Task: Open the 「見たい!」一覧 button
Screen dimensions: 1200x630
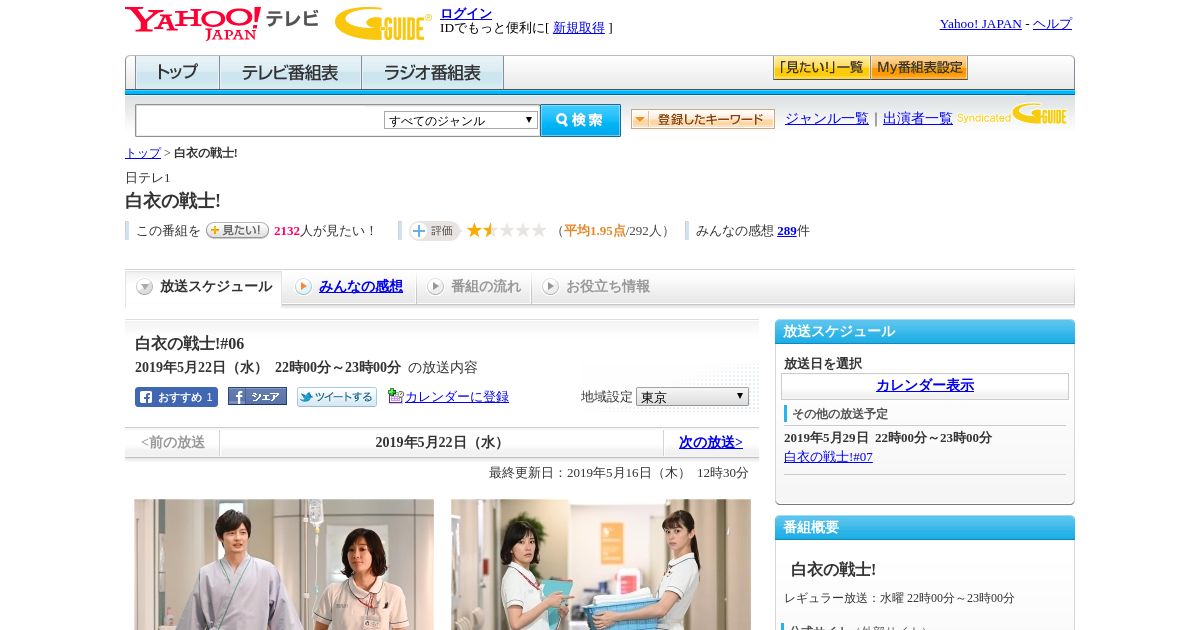Action: pyautogui.click(x=821, y=68)
